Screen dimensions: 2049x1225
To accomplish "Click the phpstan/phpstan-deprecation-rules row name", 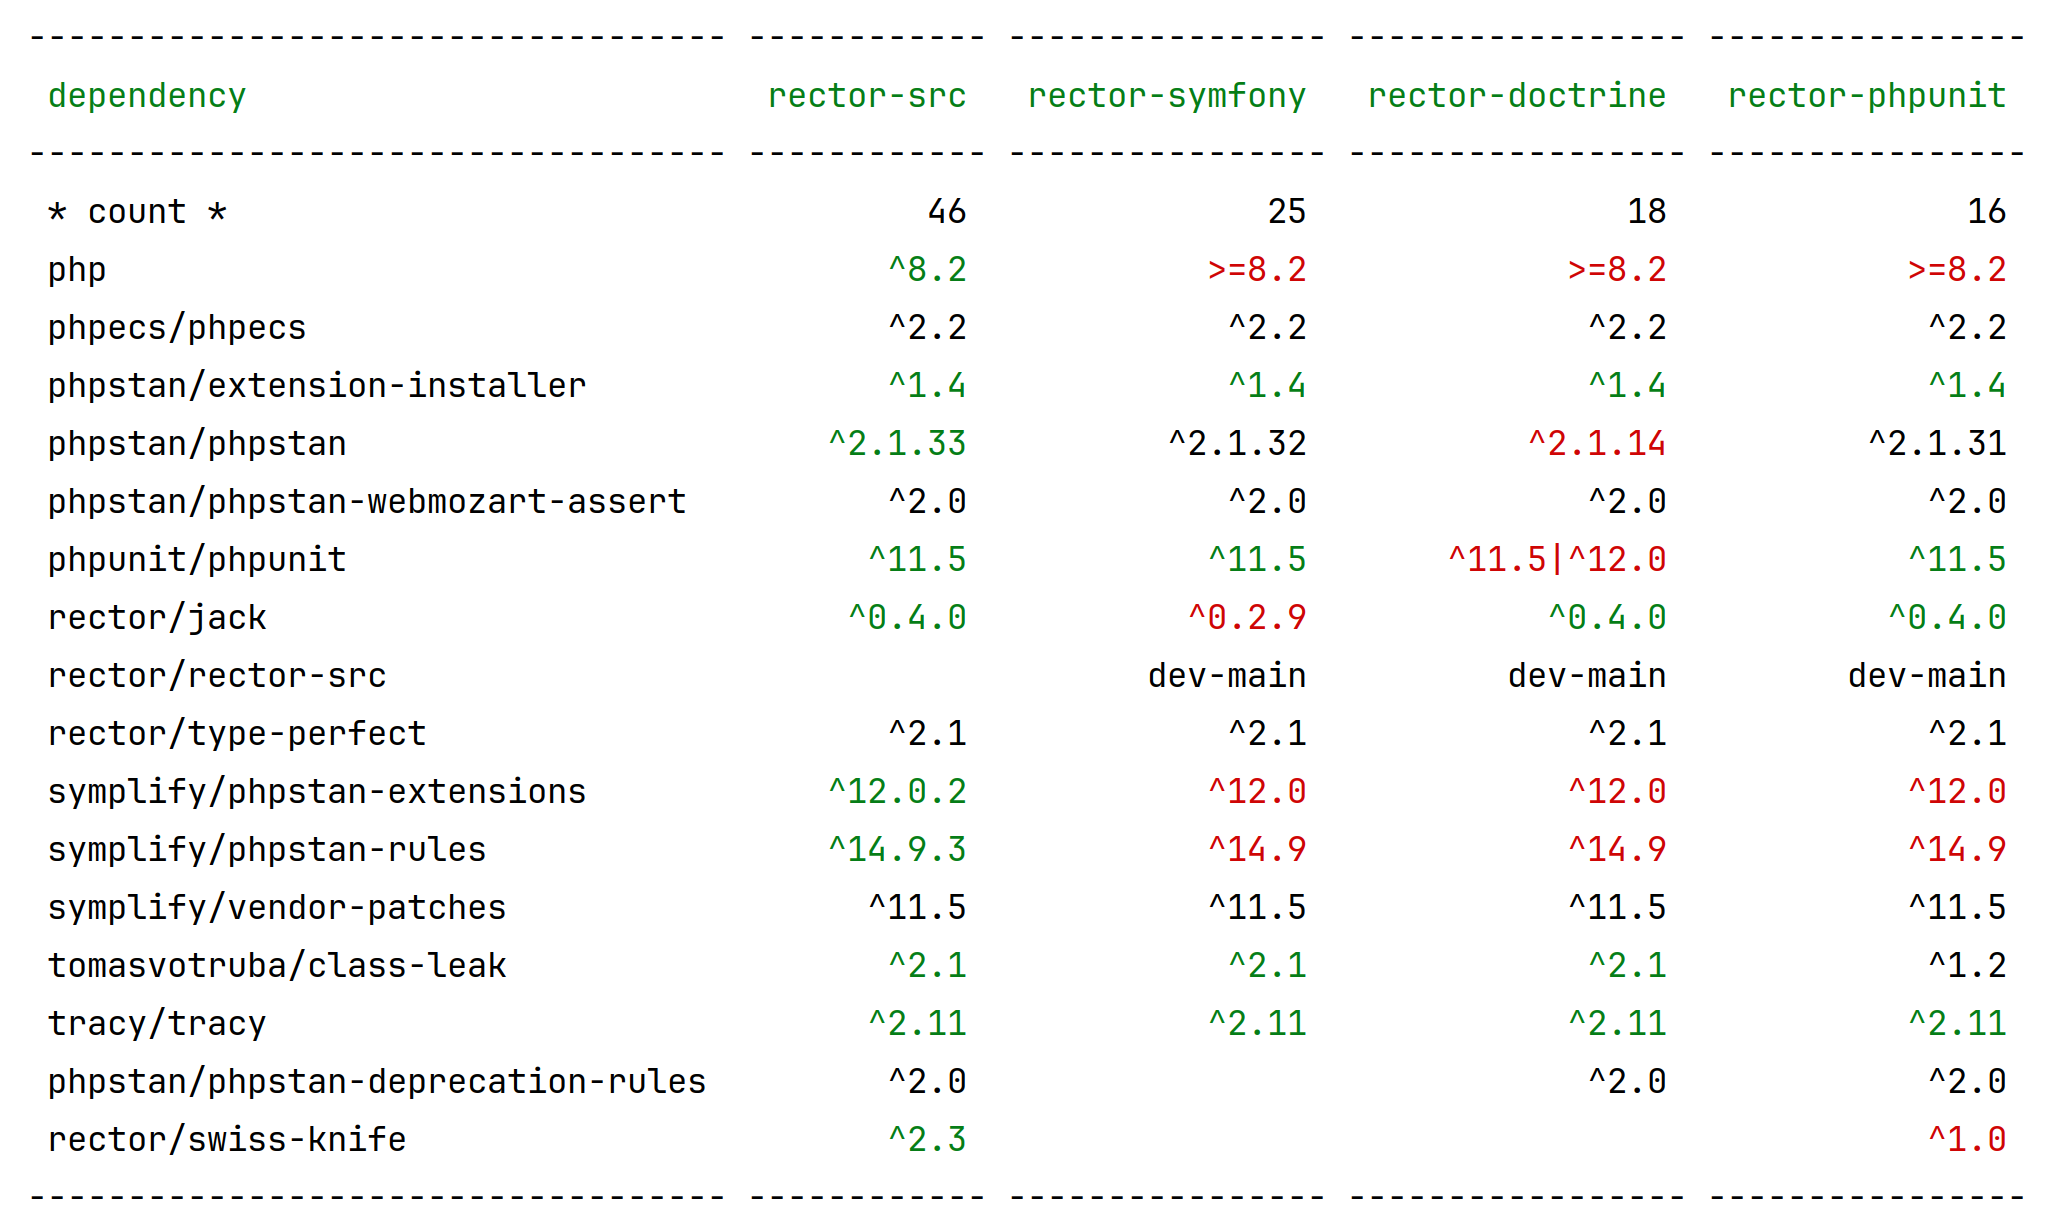I will coord(377,1082).
